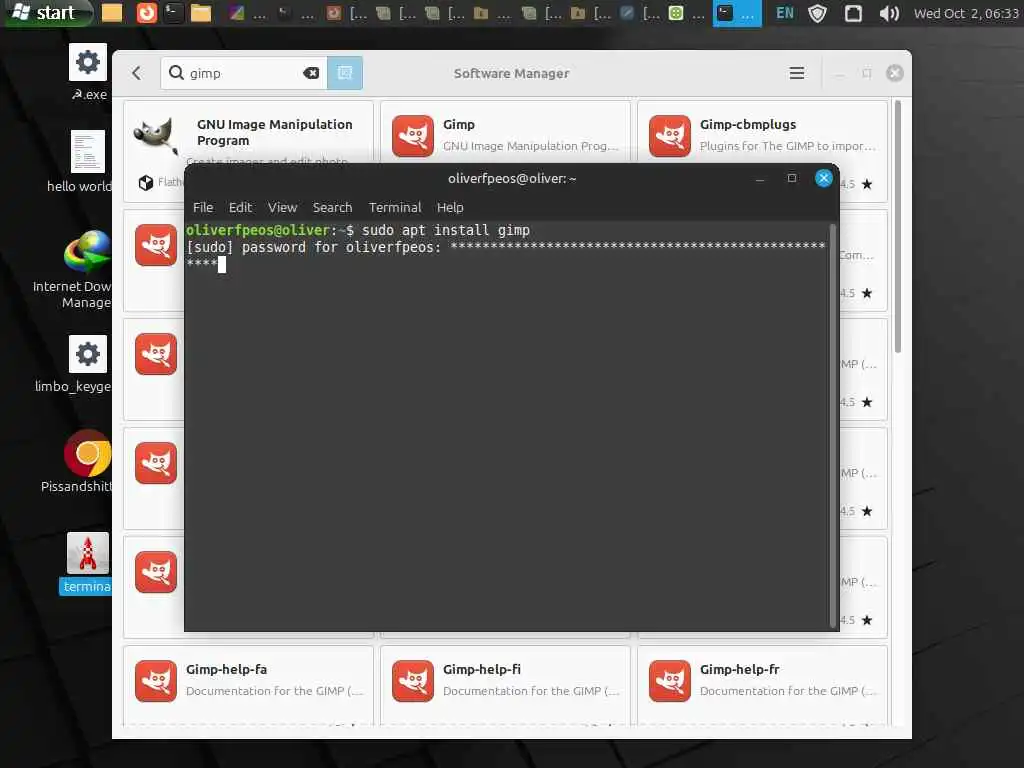Clear the gimp search text
This screenshot has width=1024, height=768.
311,73
